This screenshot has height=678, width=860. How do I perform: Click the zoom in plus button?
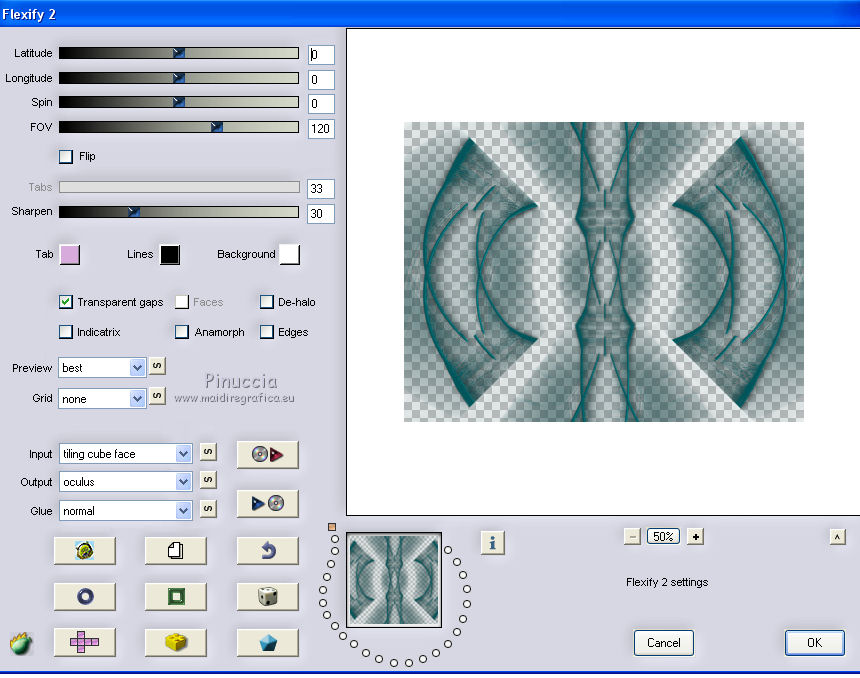pos(695,536)
